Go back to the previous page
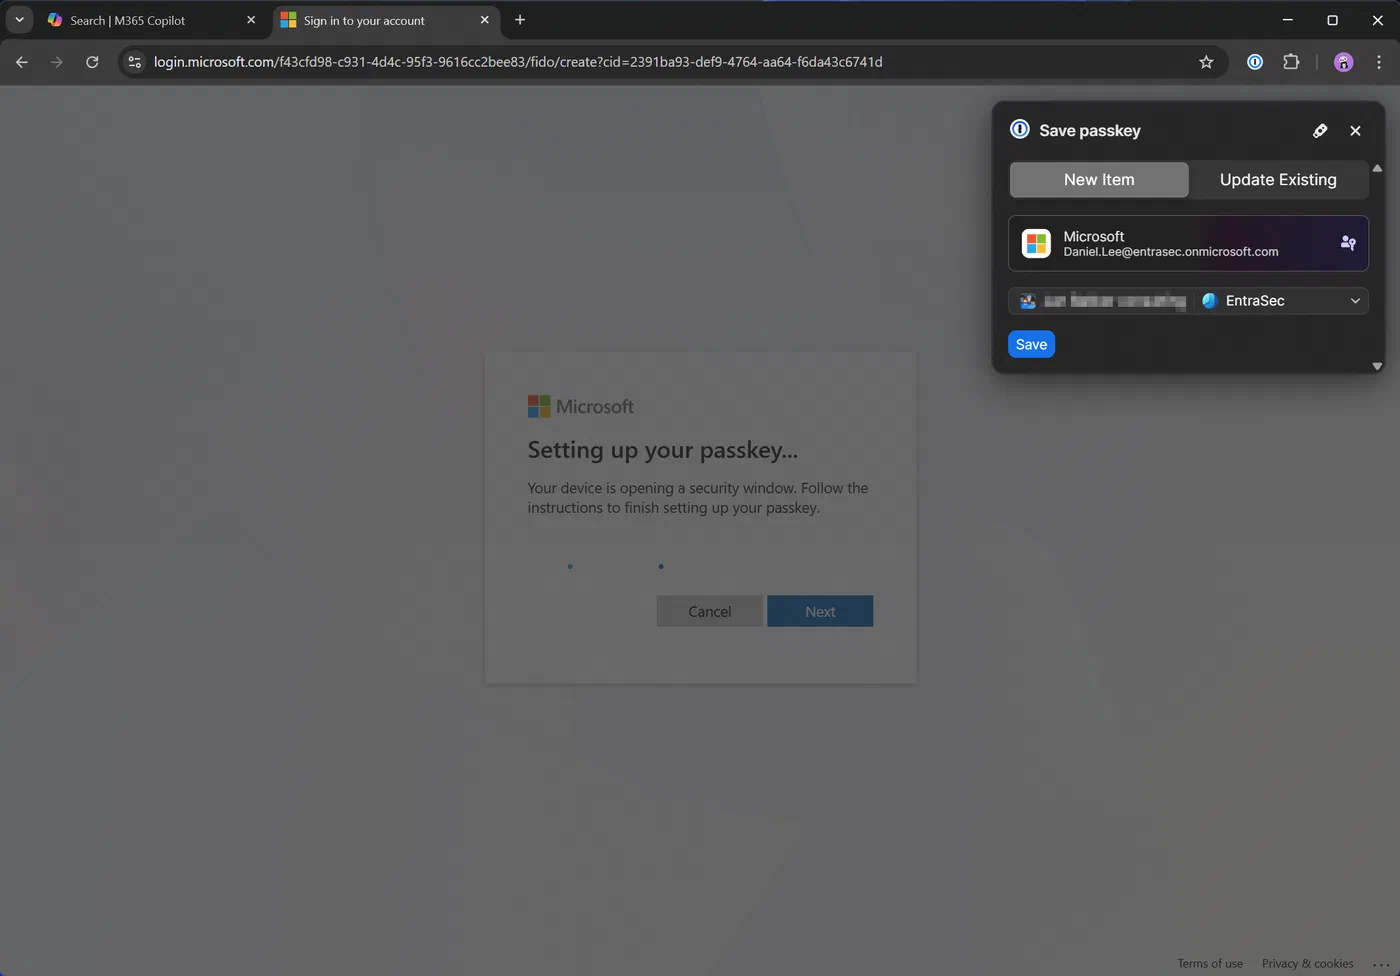The height and width of the screenshot is (976, 1400). coord(22,62)
